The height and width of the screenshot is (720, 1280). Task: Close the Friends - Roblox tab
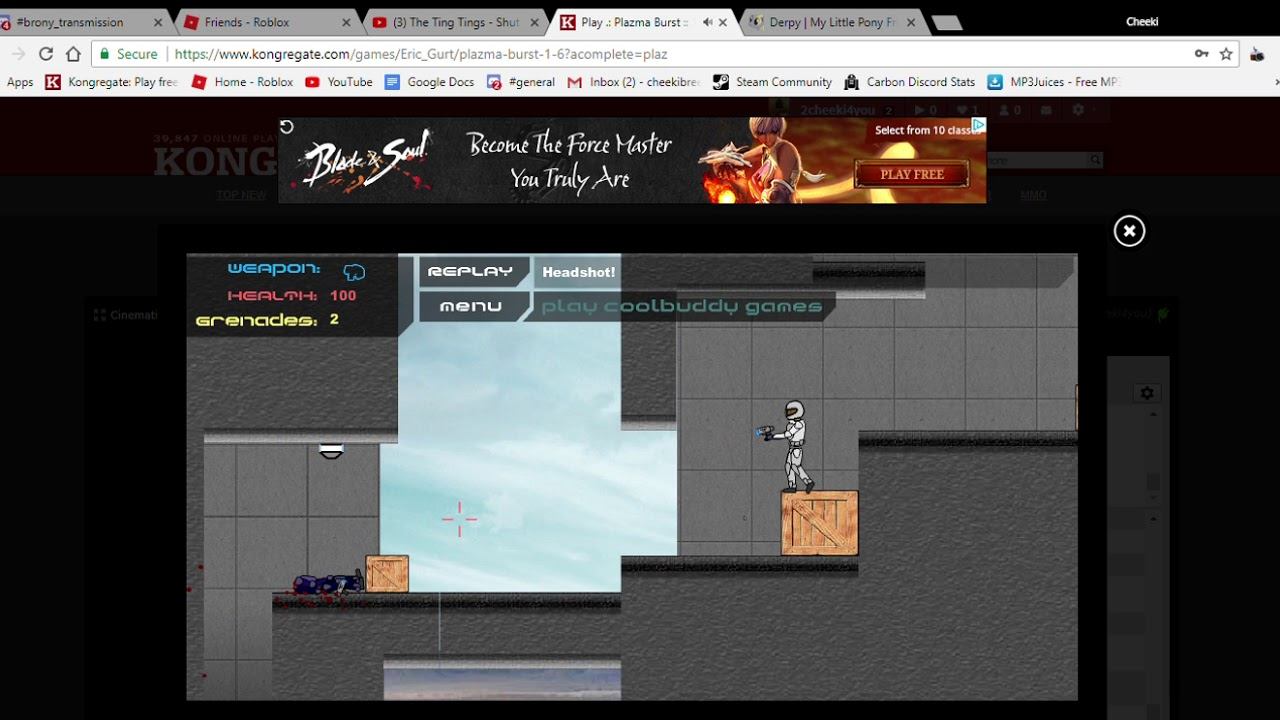346,22
